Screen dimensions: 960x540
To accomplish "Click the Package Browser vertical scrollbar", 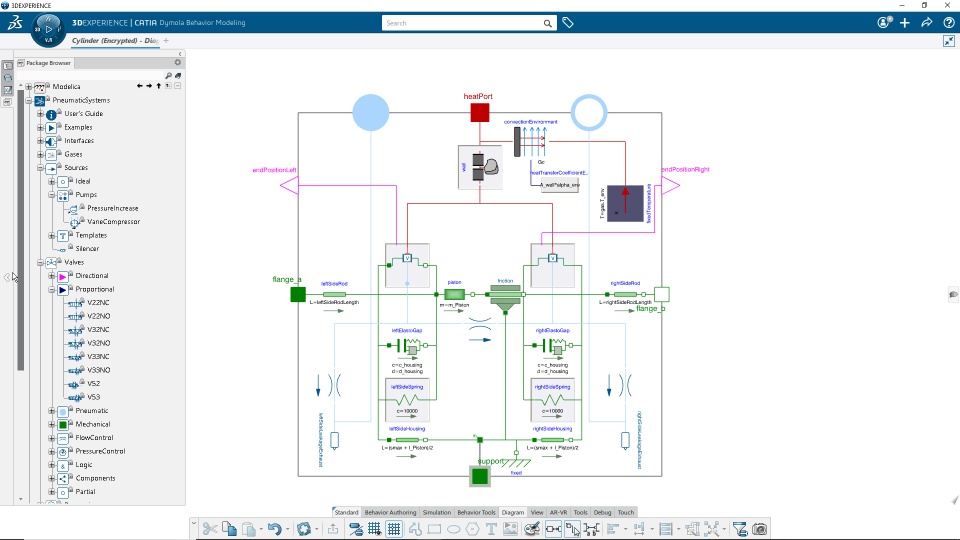I will pyautogui.click(x=20, y=230).
